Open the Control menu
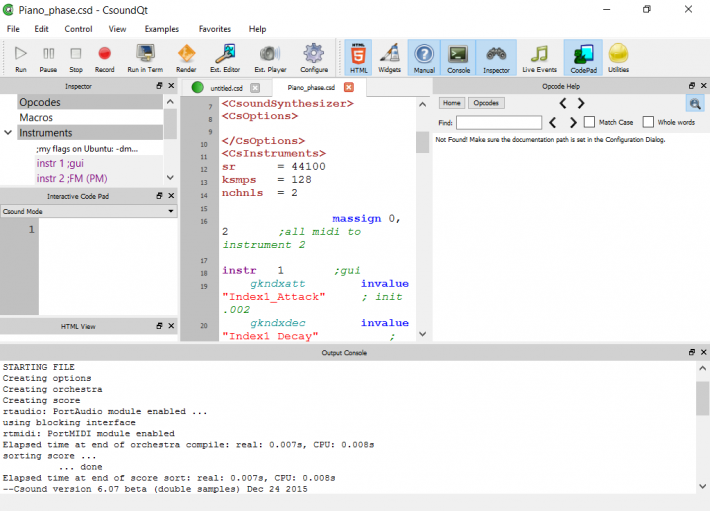Image resolution: width=710 pixels, height=511 pixels. pos(78,29)
